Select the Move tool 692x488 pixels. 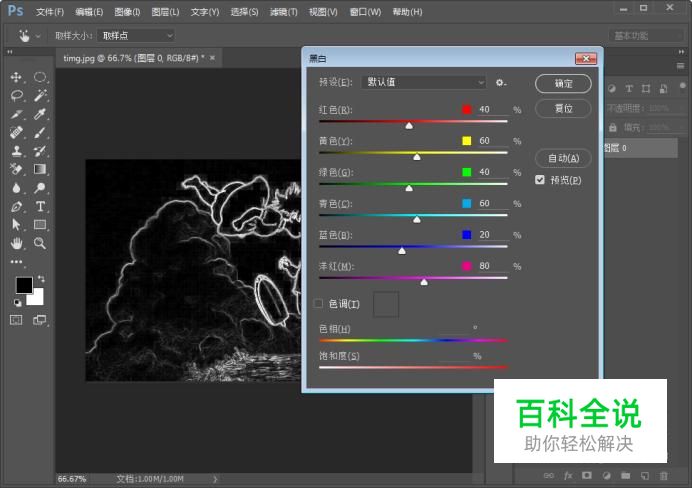tap(16, 78)
